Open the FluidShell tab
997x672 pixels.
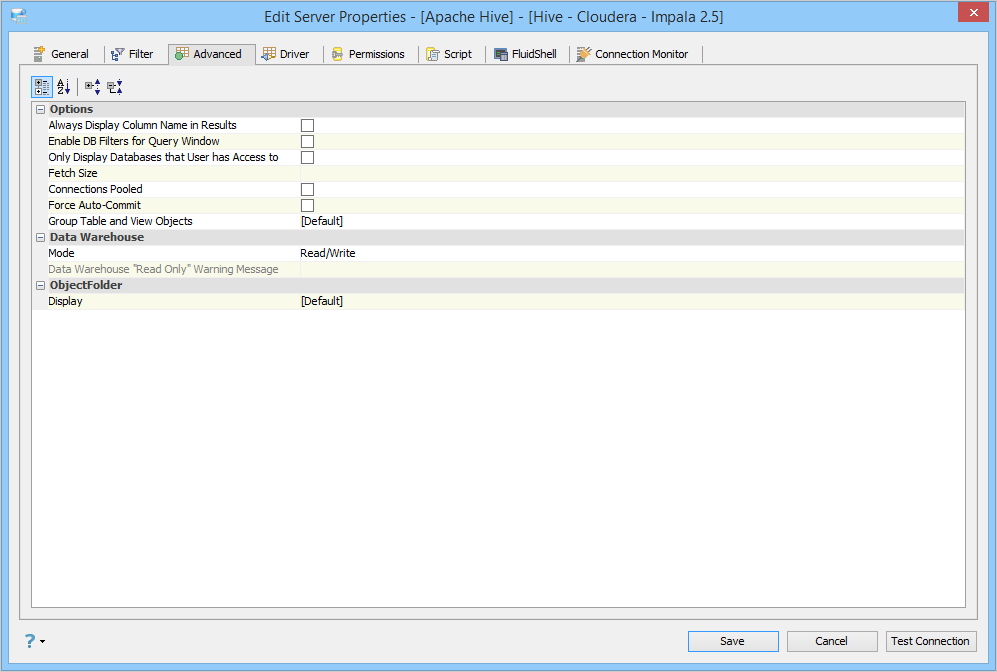(526, 54)
